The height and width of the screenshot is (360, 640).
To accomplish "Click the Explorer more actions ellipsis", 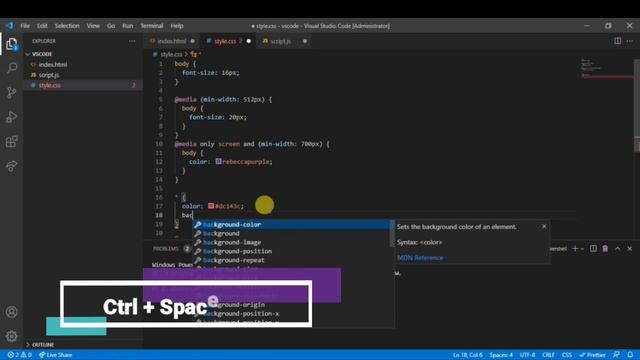I will pyautogui.click(x=132, y=41).
